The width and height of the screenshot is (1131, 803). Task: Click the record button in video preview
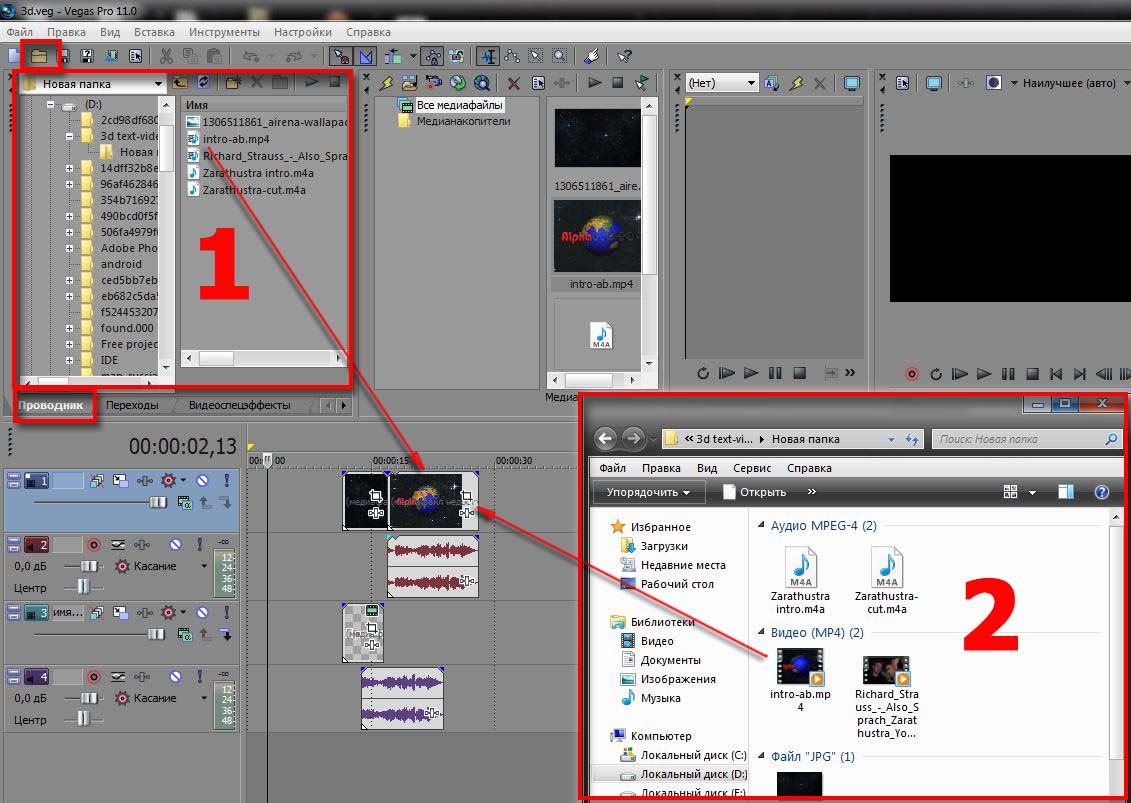click(911, 374)
